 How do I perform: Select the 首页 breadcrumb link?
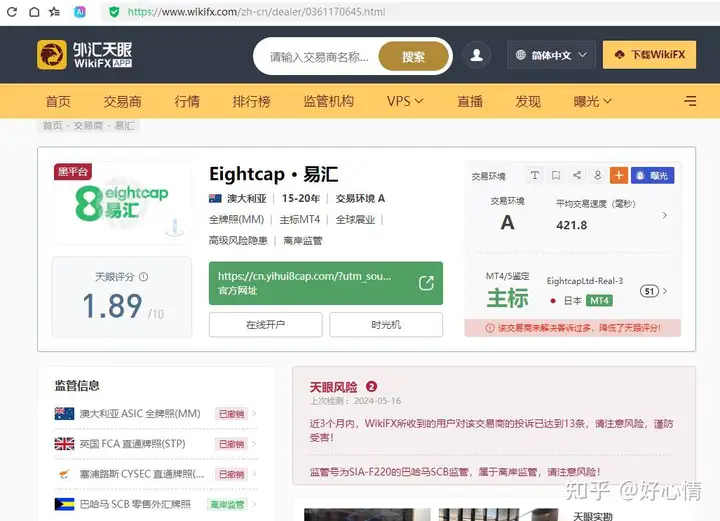(52, 126)
